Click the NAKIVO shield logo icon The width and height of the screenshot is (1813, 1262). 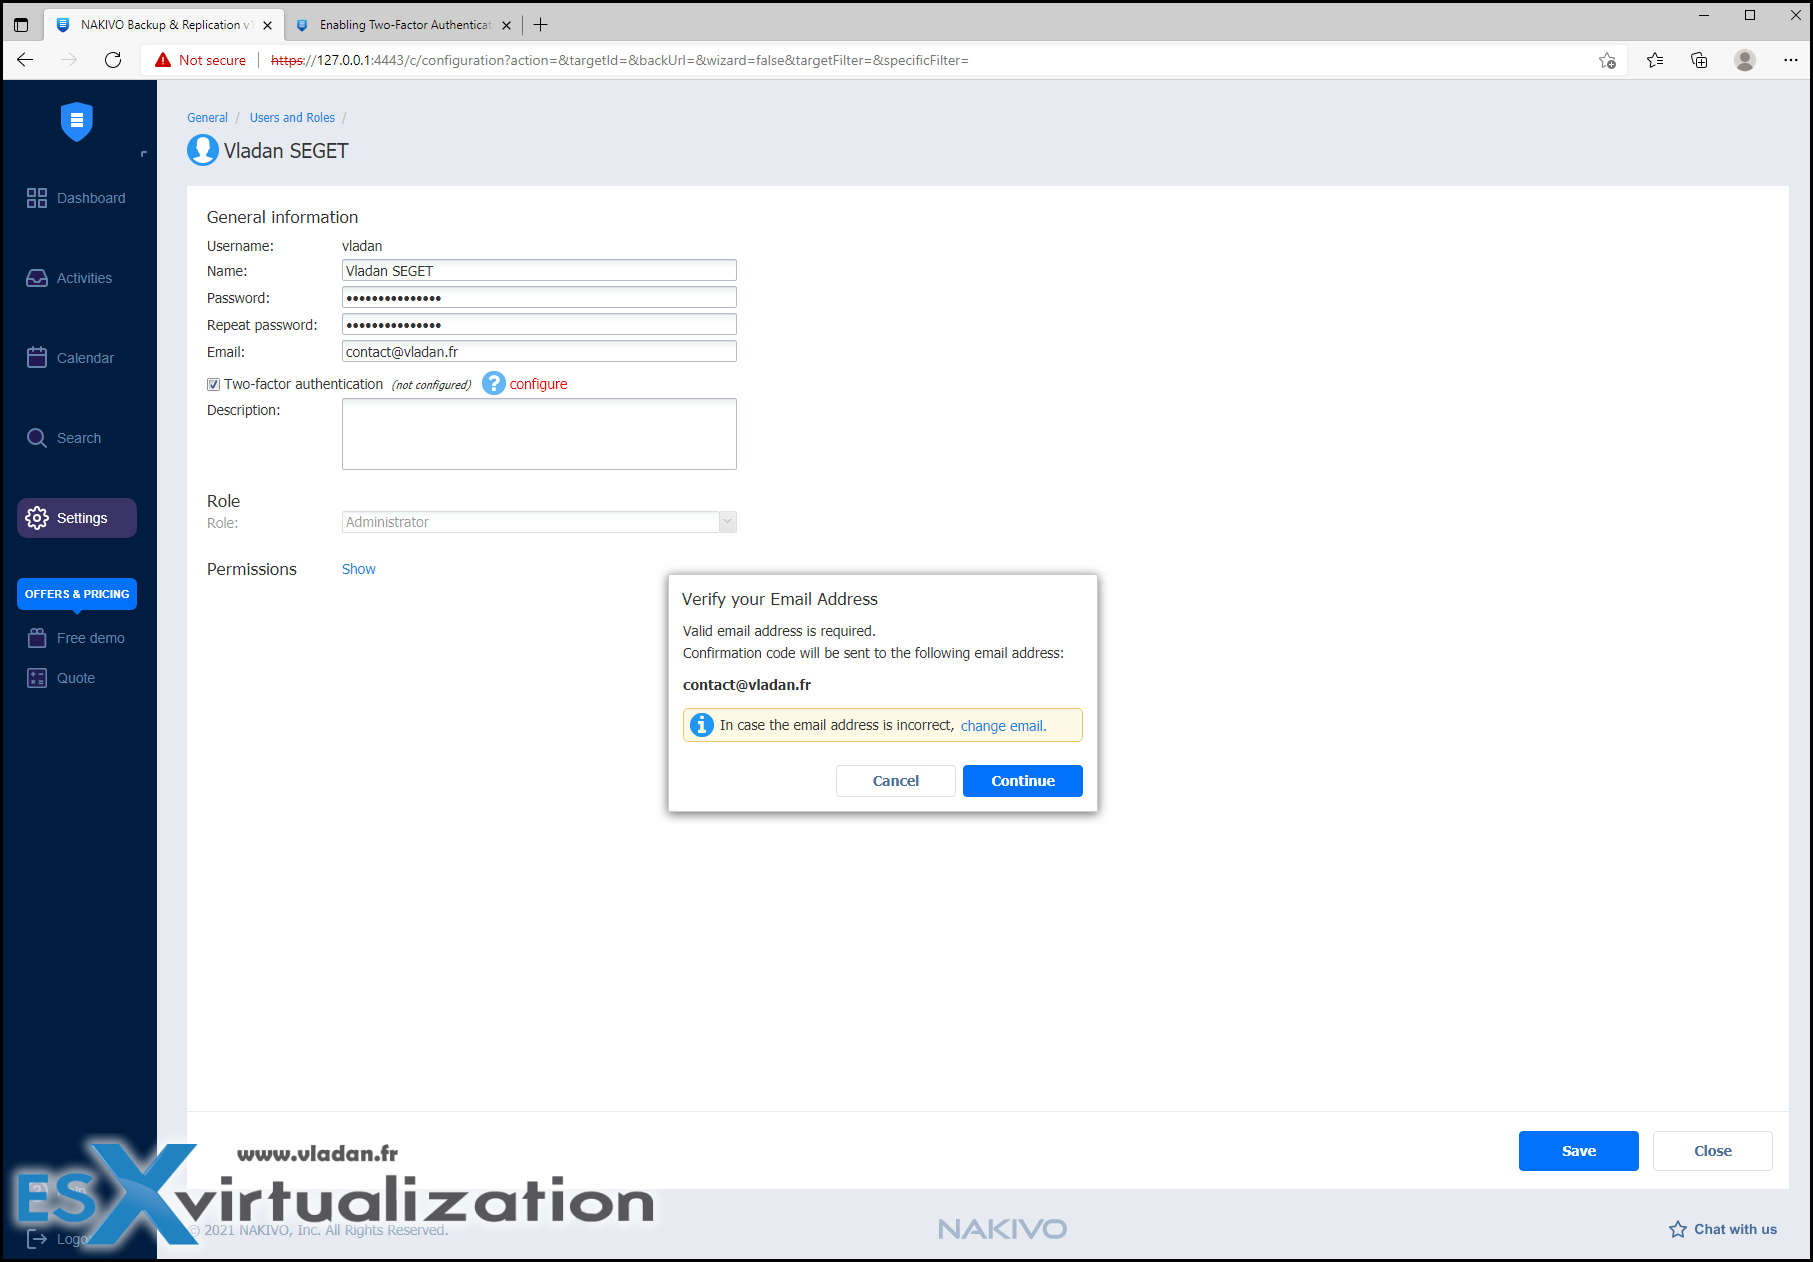(77, 121)
